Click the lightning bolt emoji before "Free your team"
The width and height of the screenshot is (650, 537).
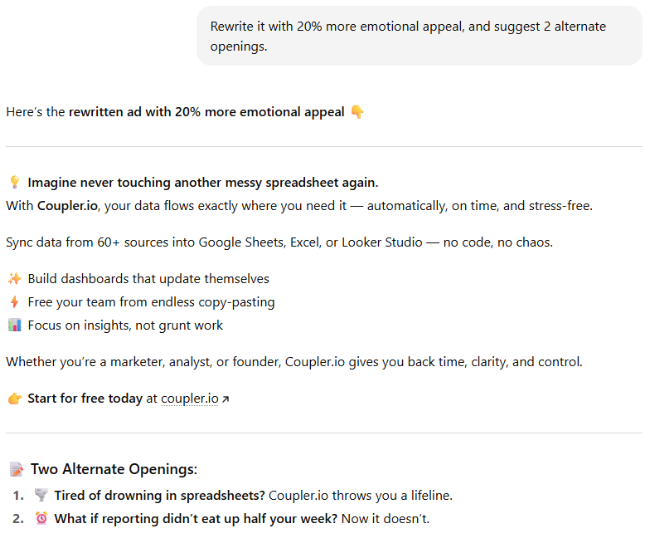14,302
